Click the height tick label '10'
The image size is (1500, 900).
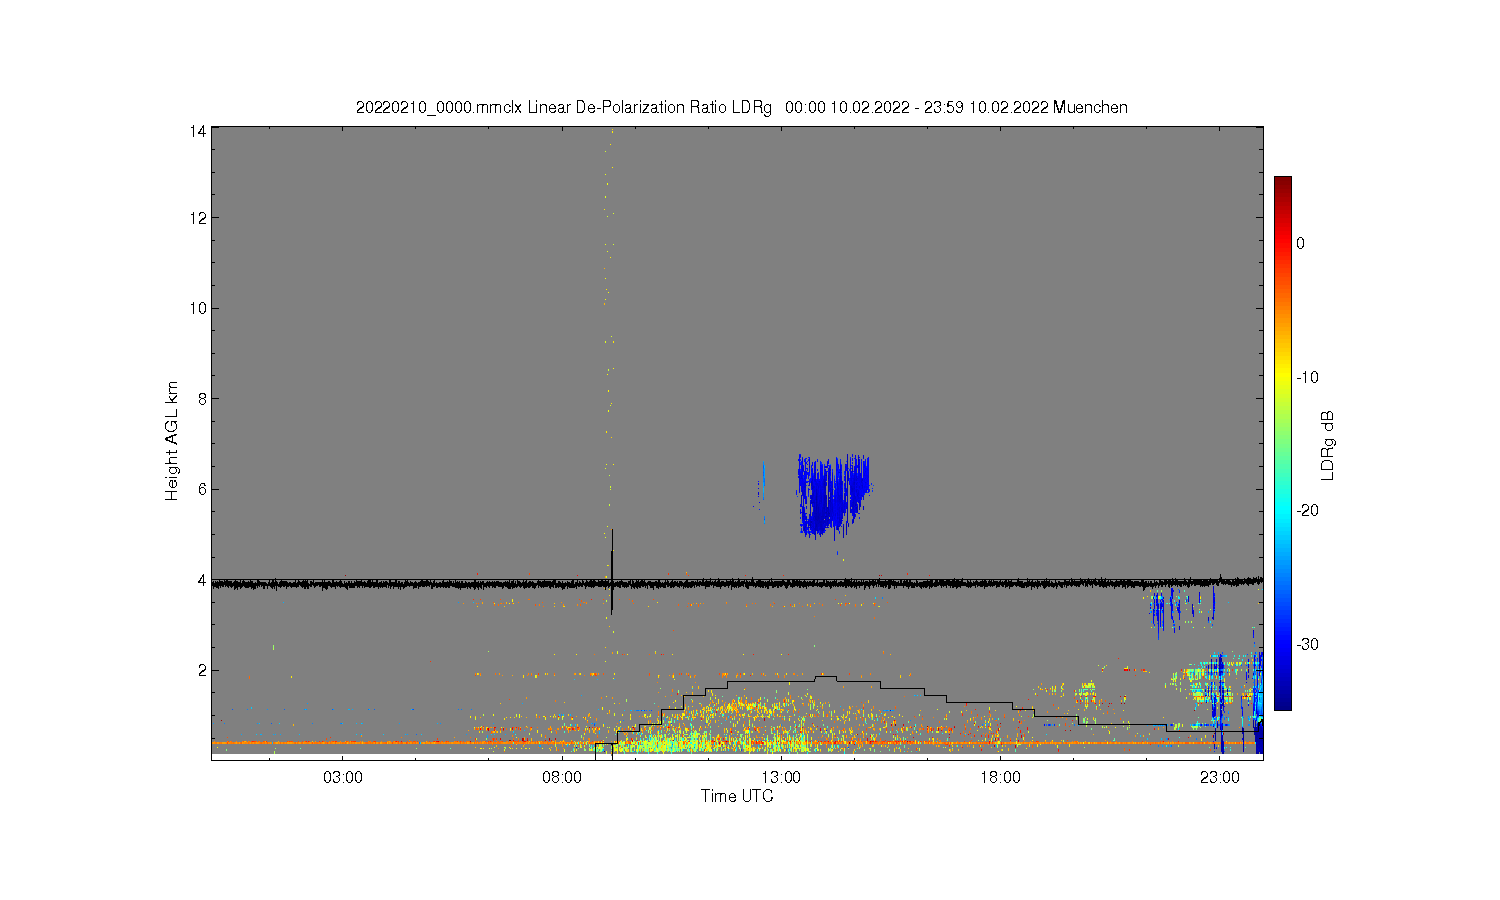198,308
